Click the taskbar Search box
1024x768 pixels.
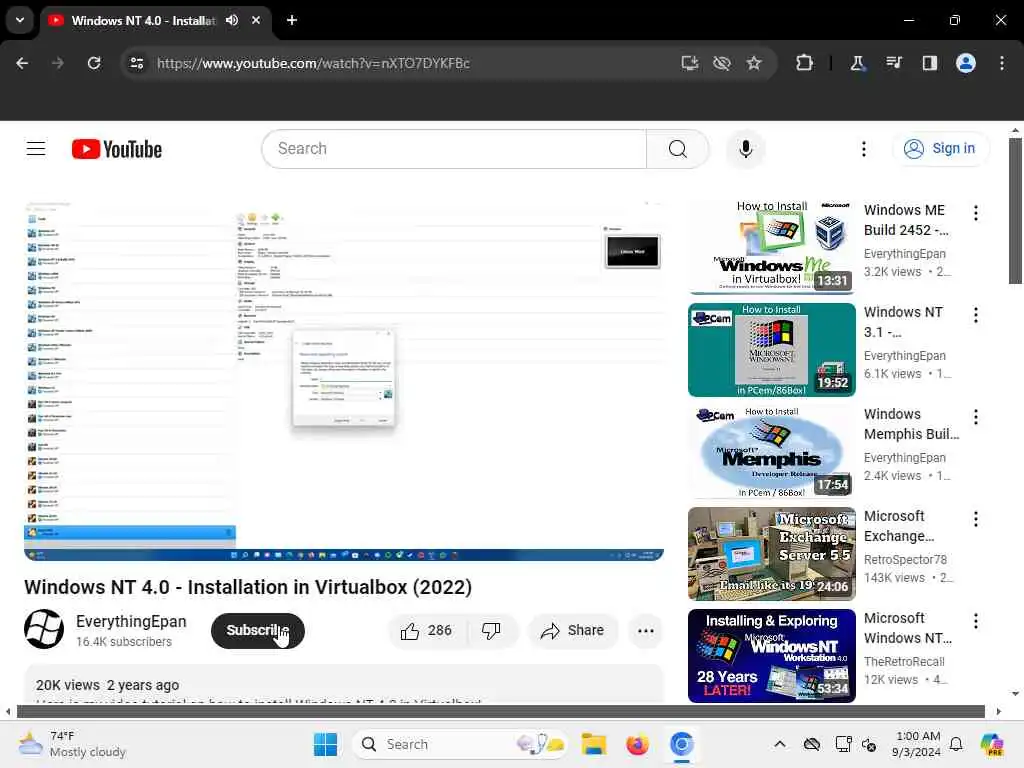(x=459, y=744)
